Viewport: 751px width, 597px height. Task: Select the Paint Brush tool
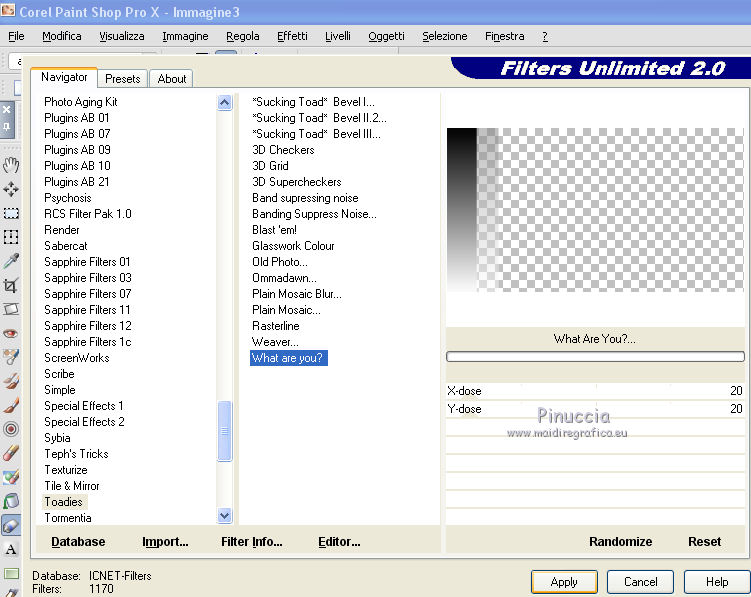[11, 405]
